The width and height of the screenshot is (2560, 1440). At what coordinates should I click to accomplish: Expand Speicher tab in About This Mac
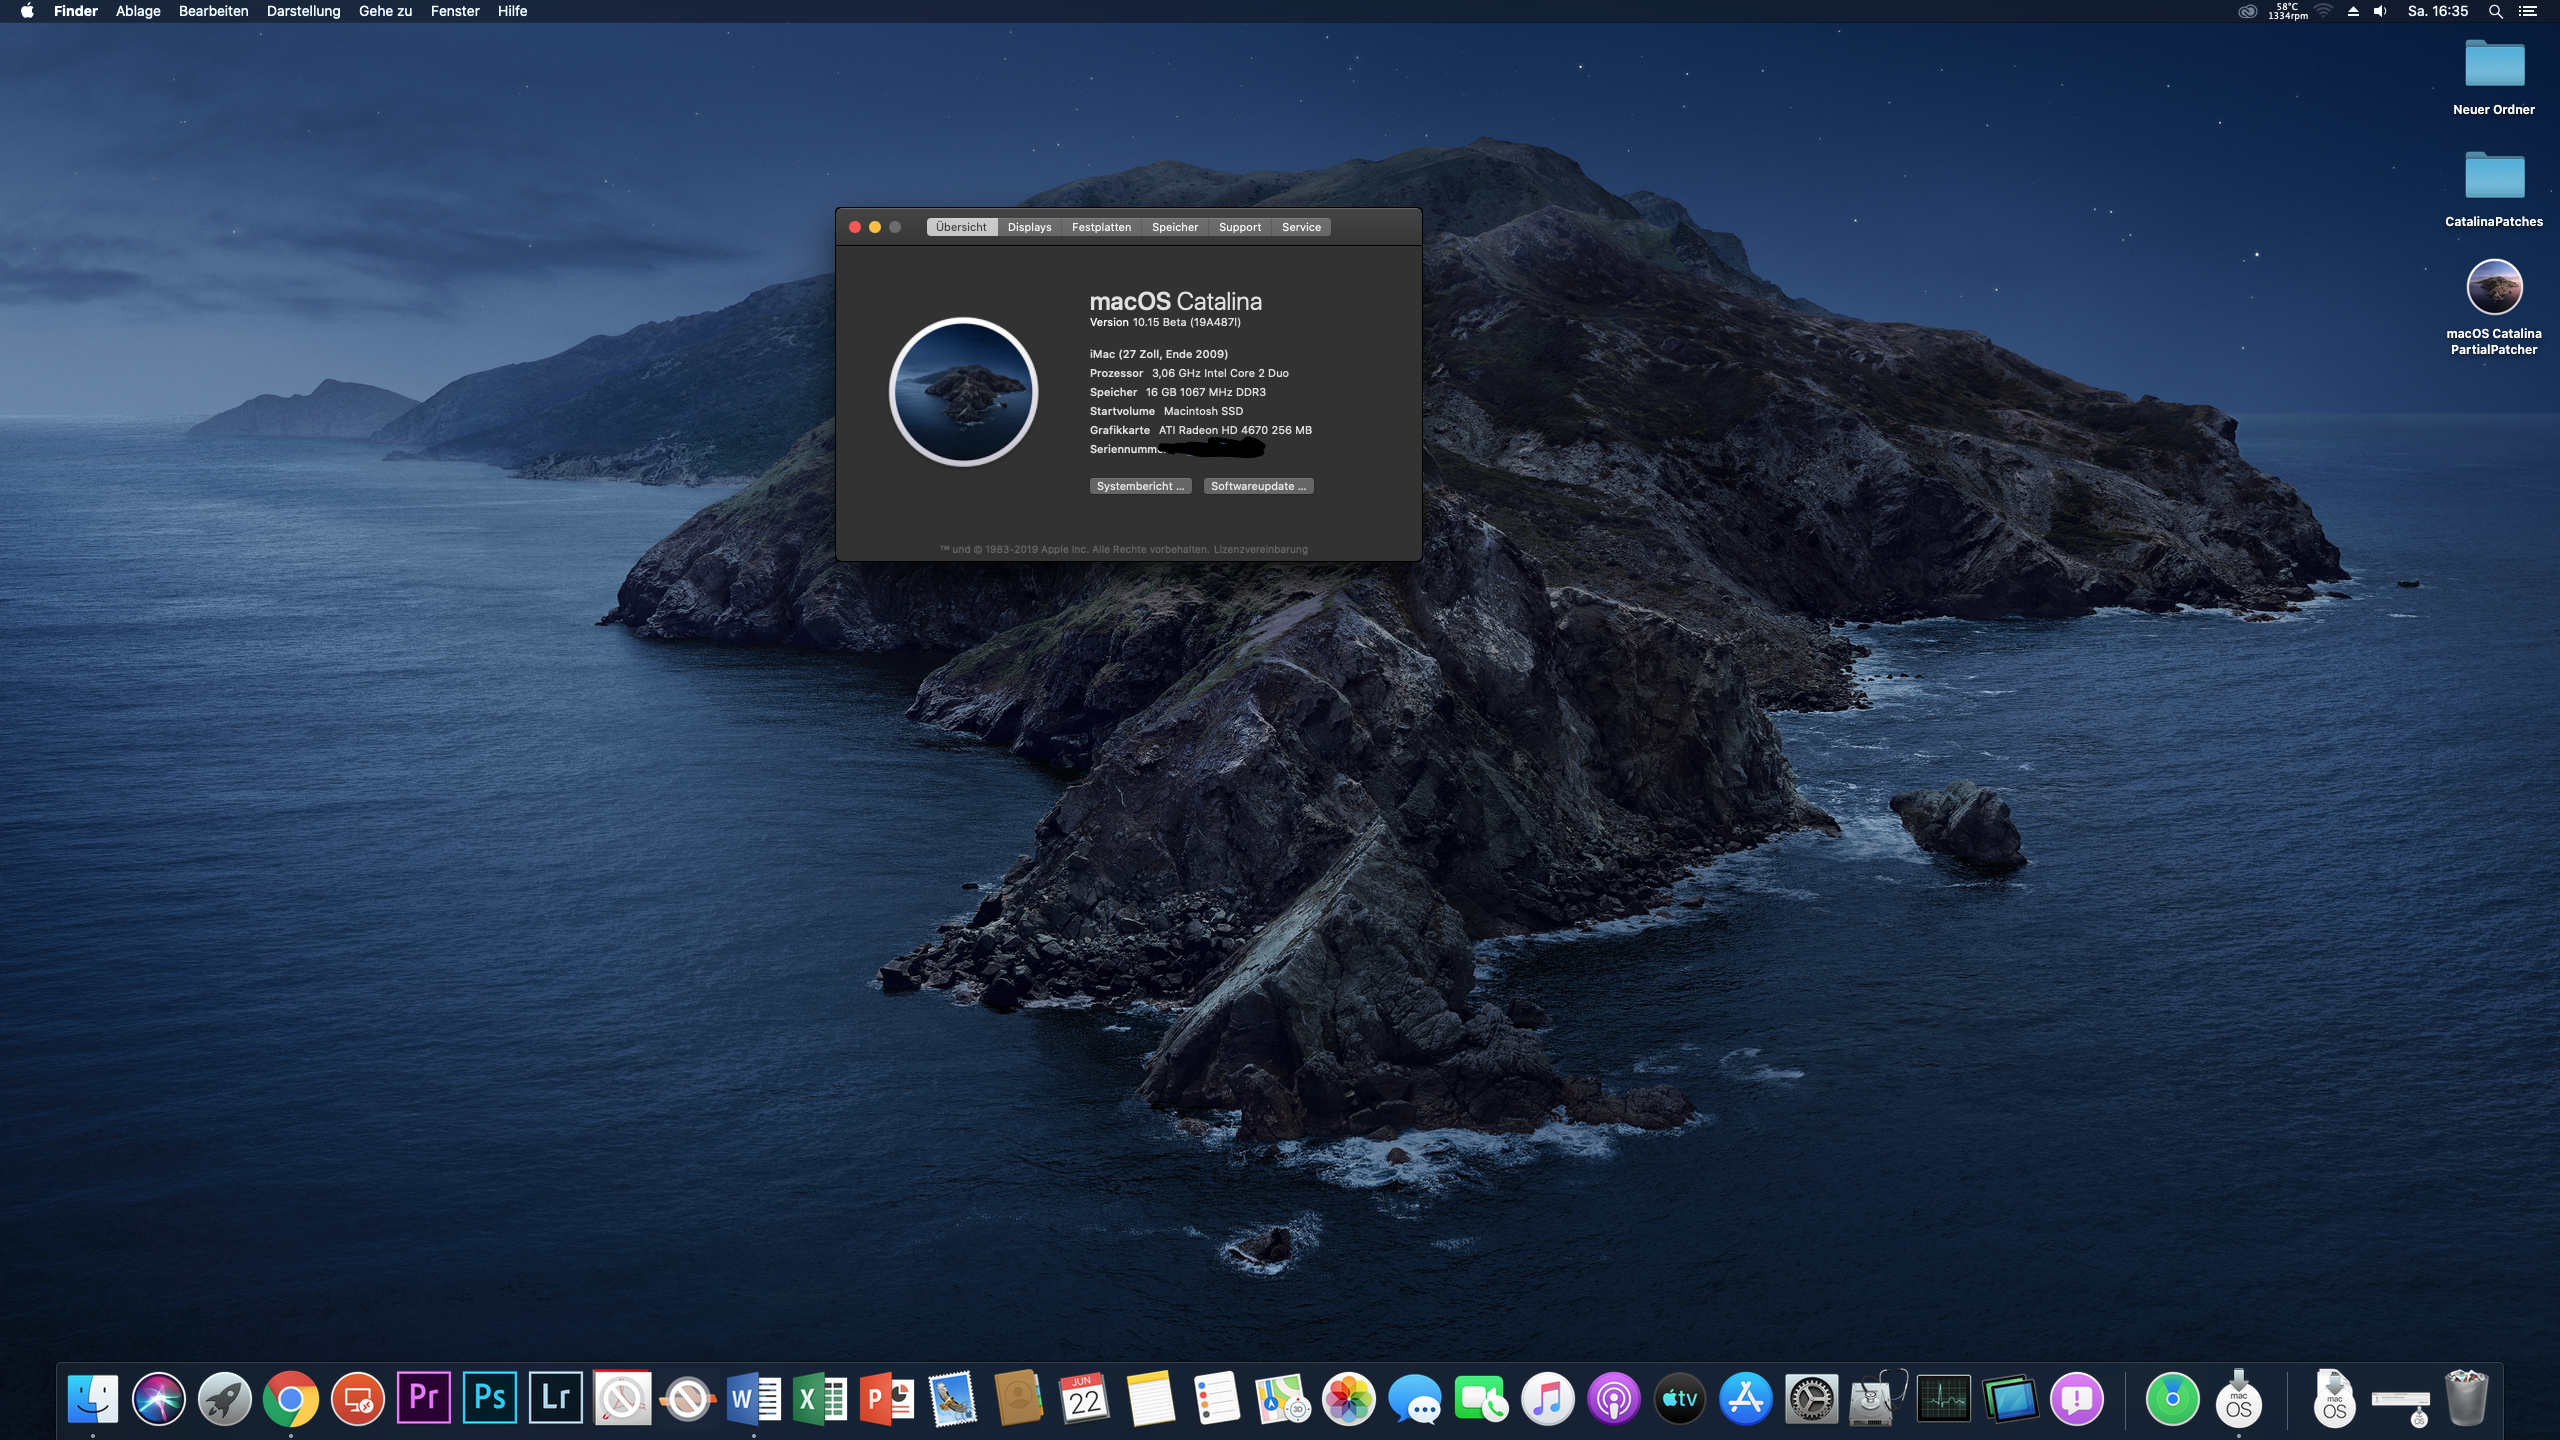[1175, 227]
